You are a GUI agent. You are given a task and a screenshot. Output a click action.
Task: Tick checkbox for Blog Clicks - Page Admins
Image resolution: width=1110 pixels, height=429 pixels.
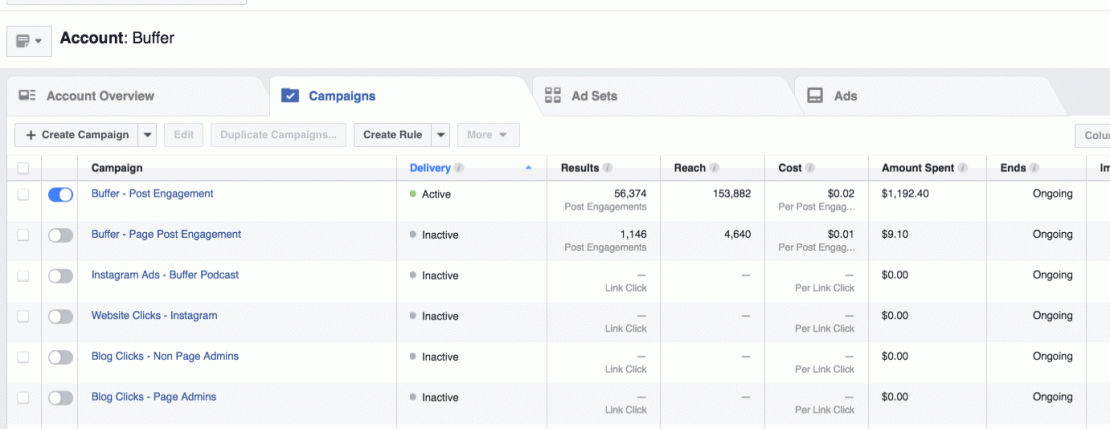(23, 398)
